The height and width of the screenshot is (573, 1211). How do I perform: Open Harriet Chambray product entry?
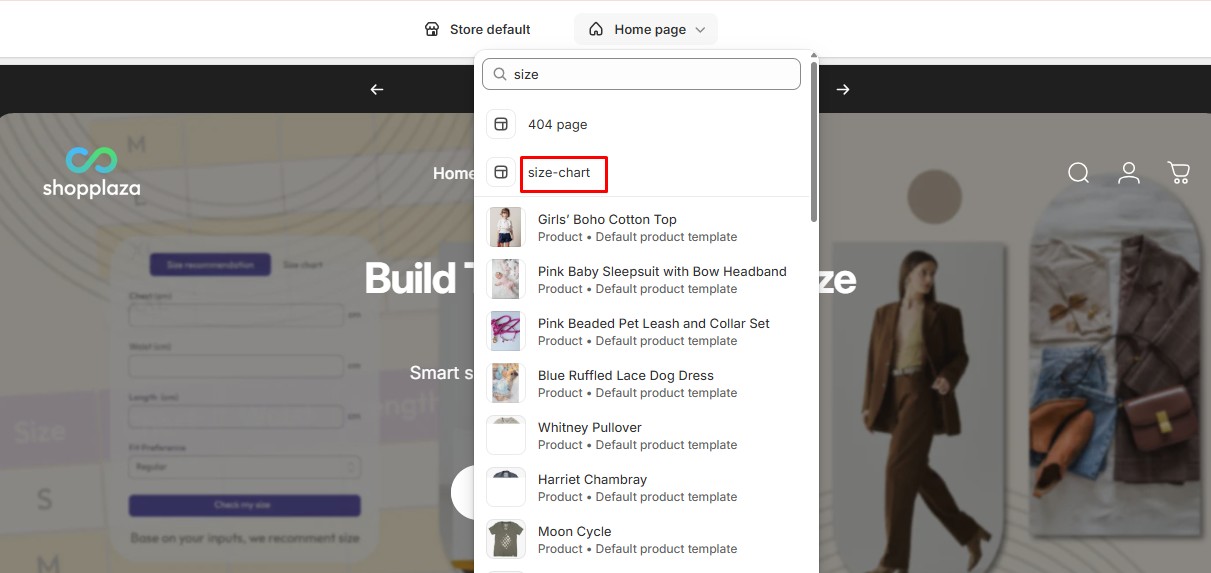tap(592, 480)
